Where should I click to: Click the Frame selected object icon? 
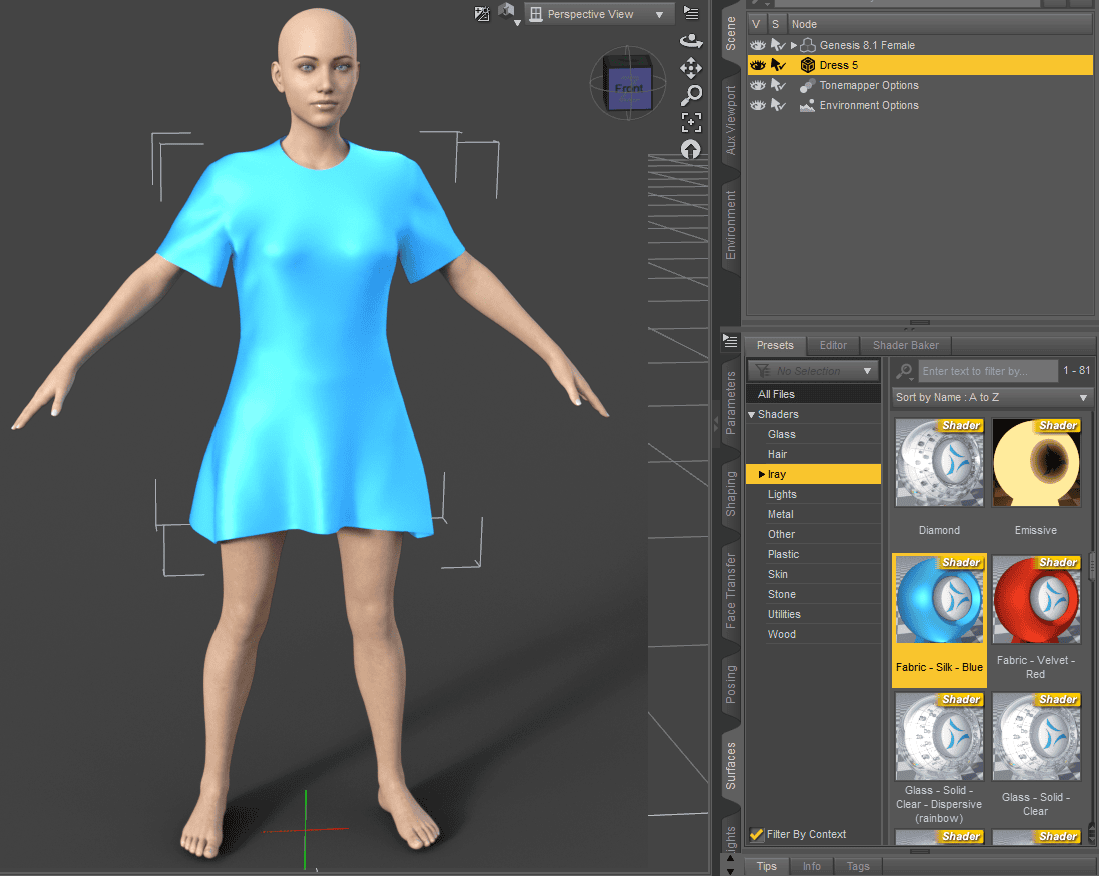[691, 122]
